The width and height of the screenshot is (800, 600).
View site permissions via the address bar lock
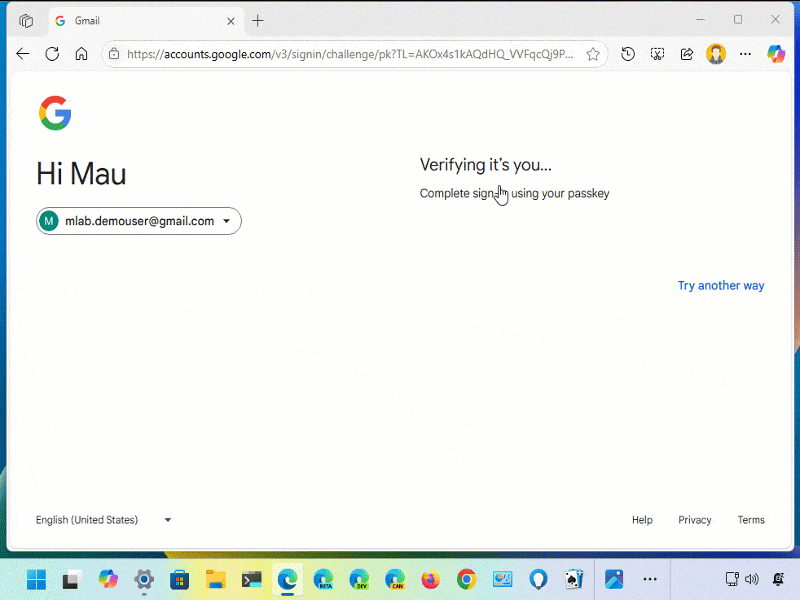114,54
